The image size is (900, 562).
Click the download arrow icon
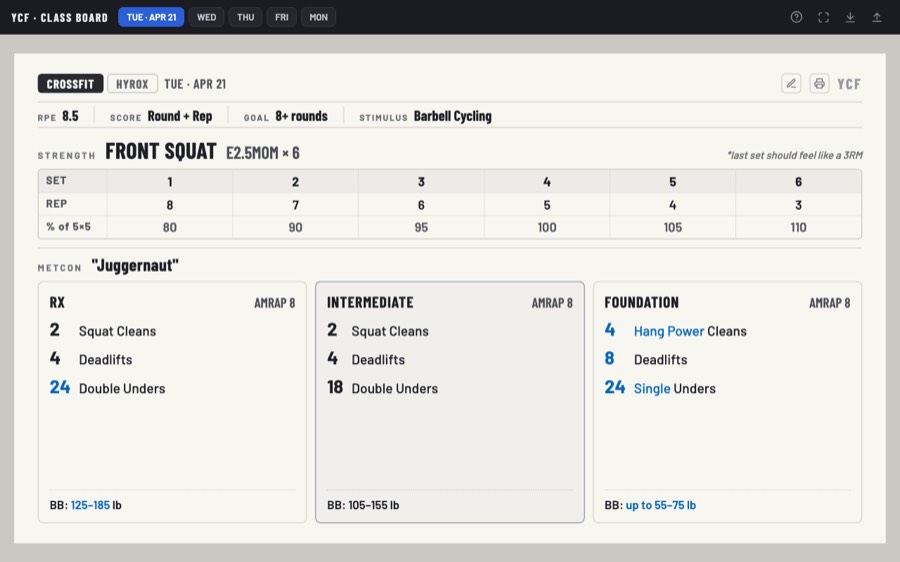pos(850,17)
